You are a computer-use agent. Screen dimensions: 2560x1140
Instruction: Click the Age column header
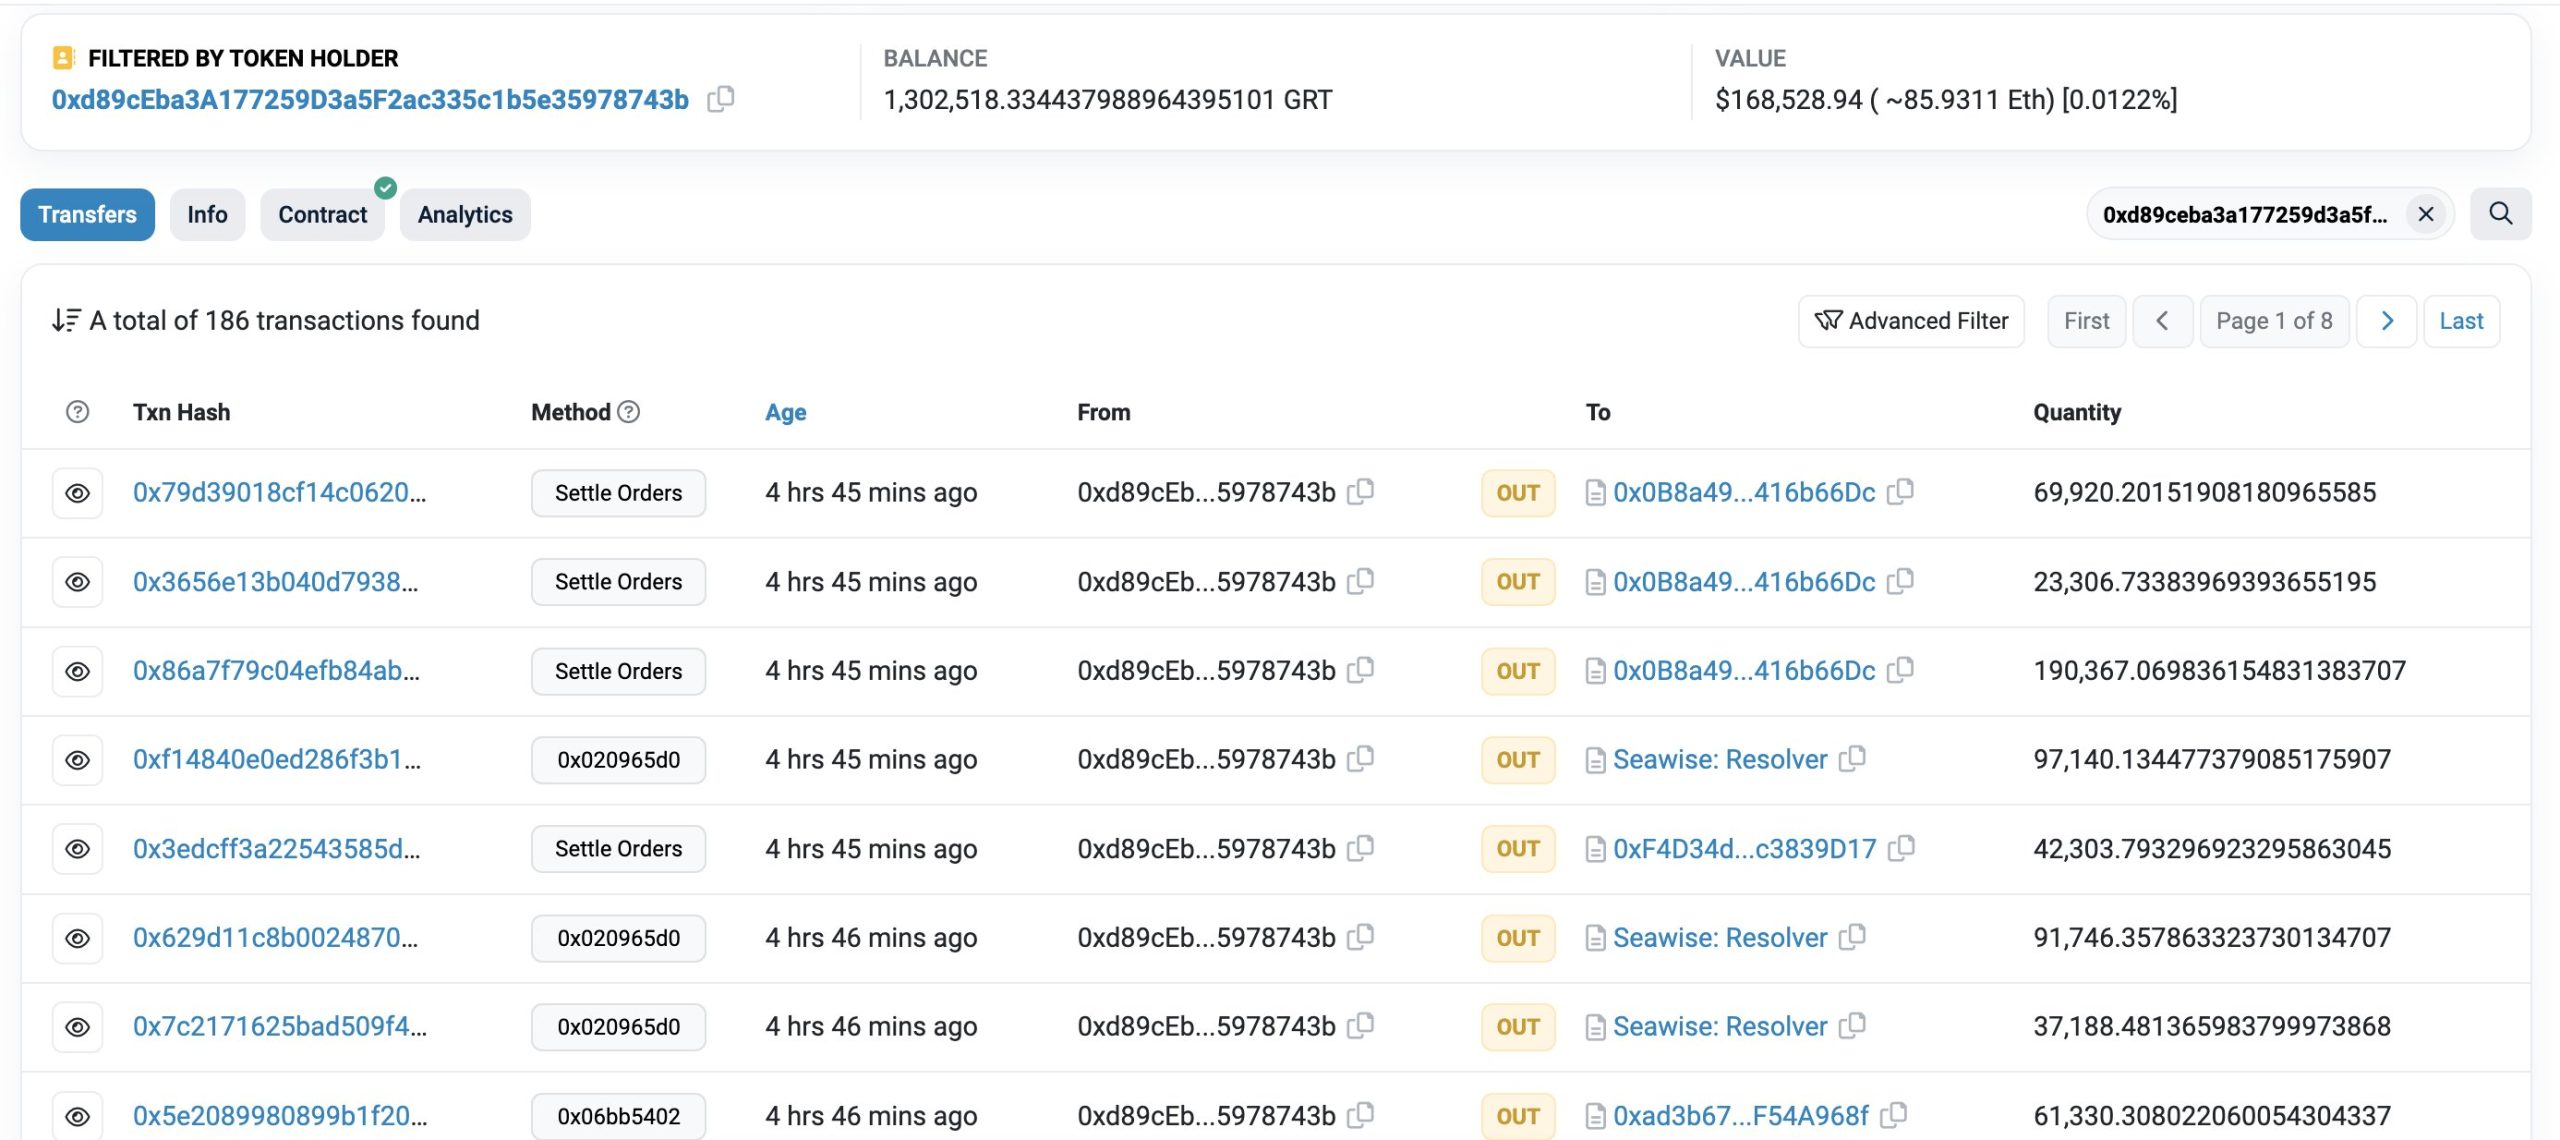pyautogui.click(x=785, y=412)
